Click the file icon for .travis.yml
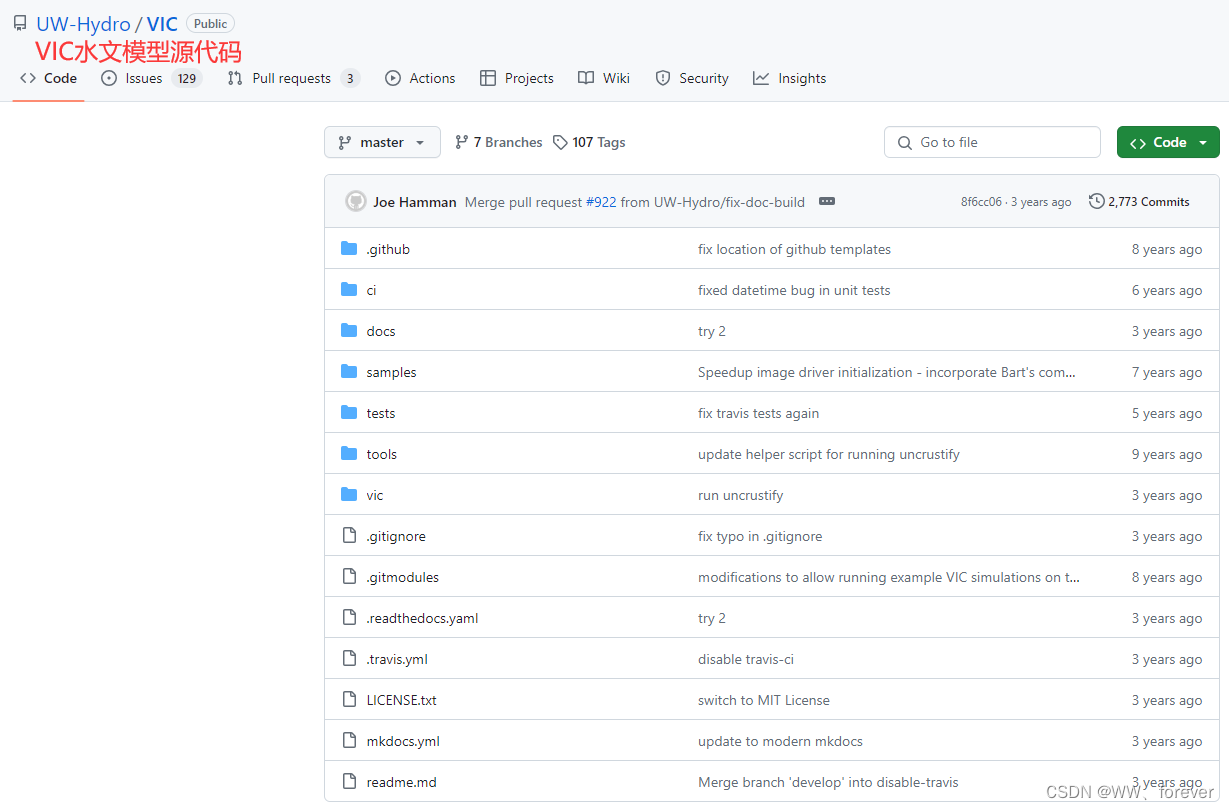Image resolution: width=1229 pixels, height=810 pixels. pyautogui.click(x=349, y=659)
